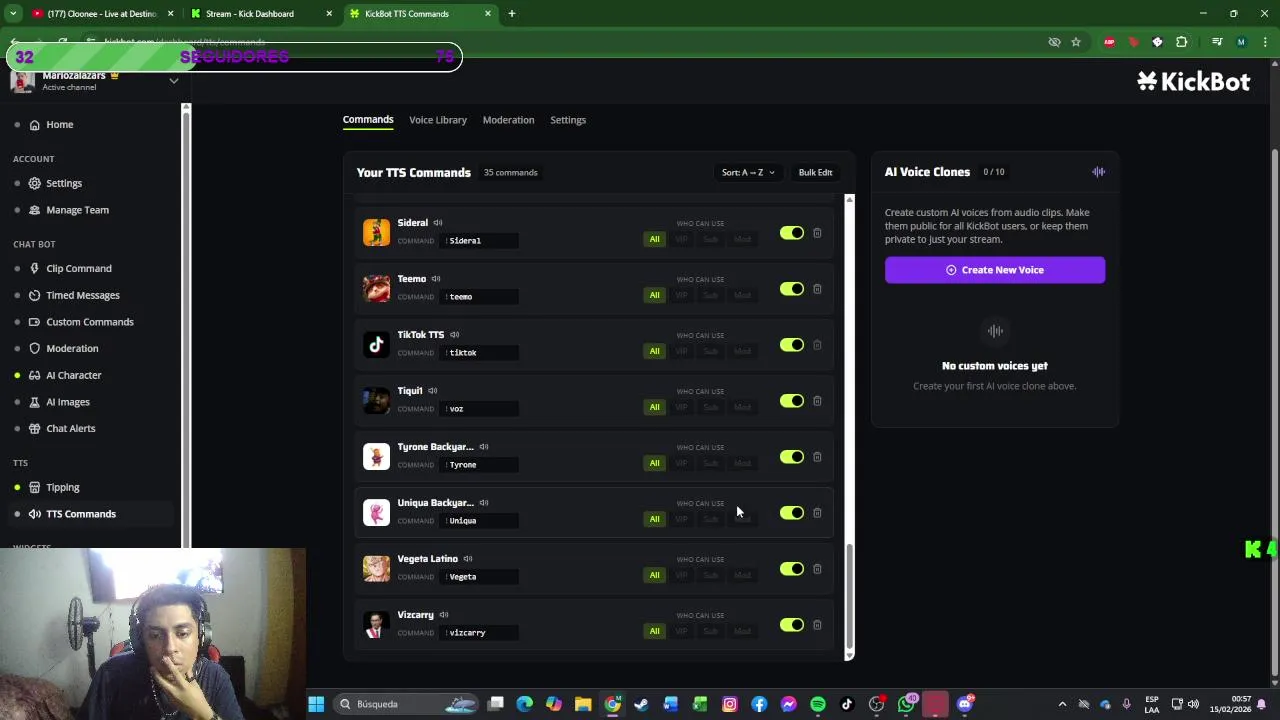Delete the Vizcarry command with trash icon

pyautogui.click(x=817, y=625)
